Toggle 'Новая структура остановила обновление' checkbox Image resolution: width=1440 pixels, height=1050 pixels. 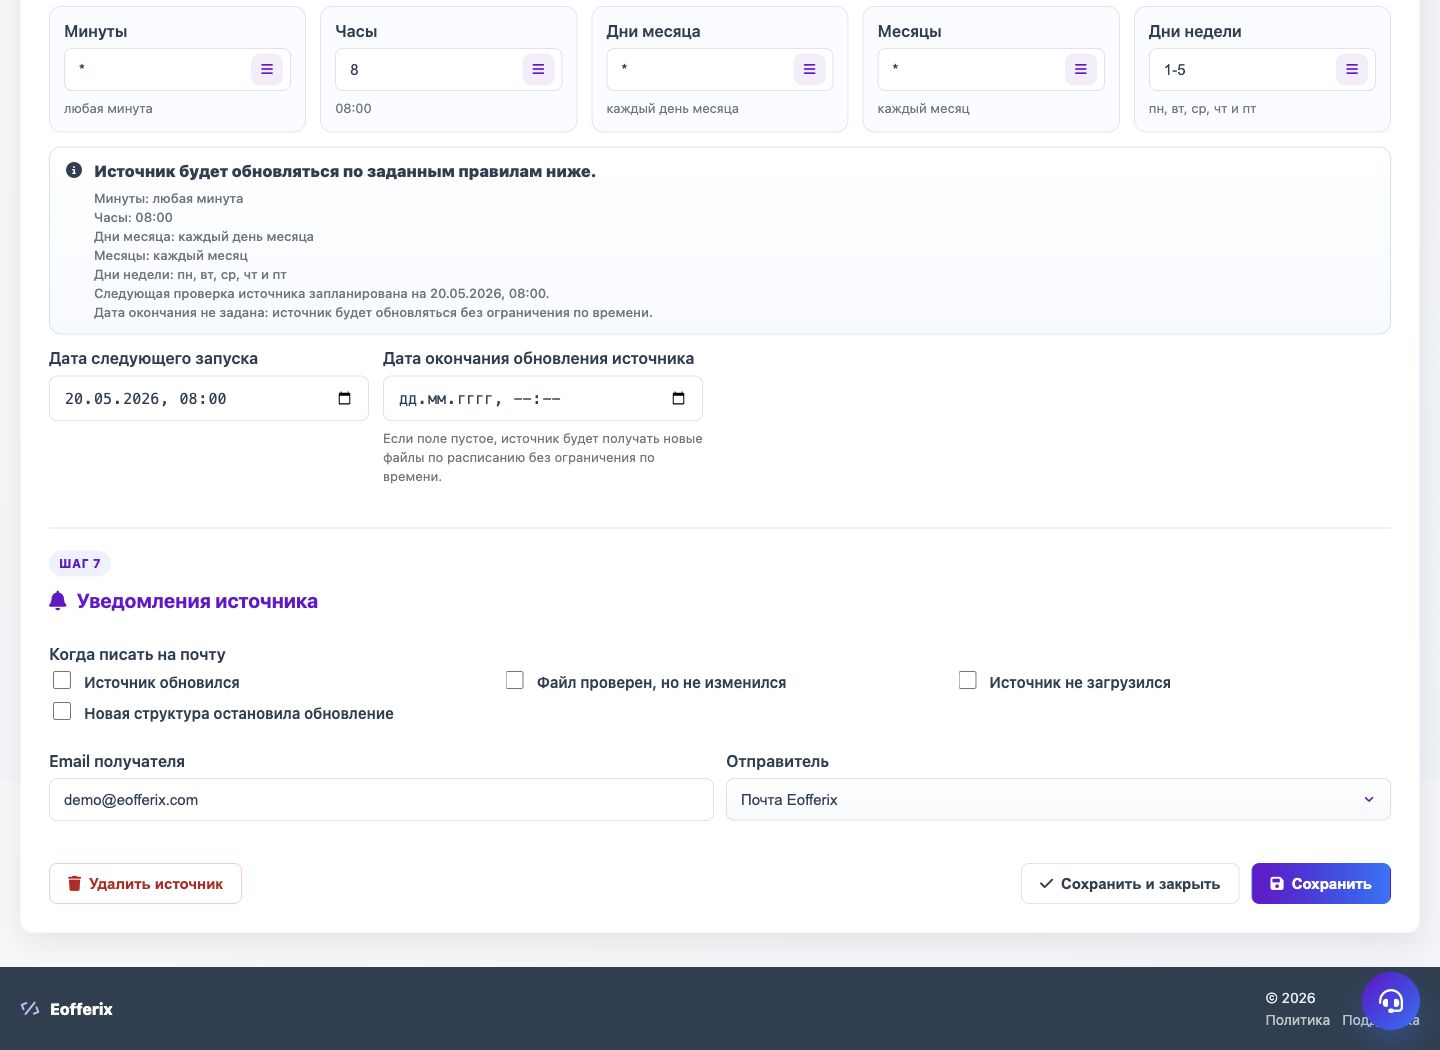(62, 712)
